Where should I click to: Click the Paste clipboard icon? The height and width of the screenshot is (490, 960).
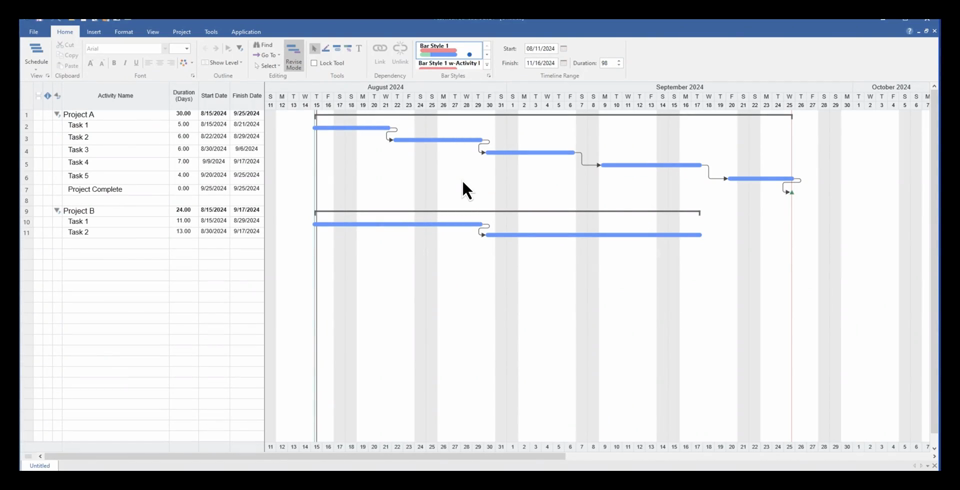(x=60, y=66)
